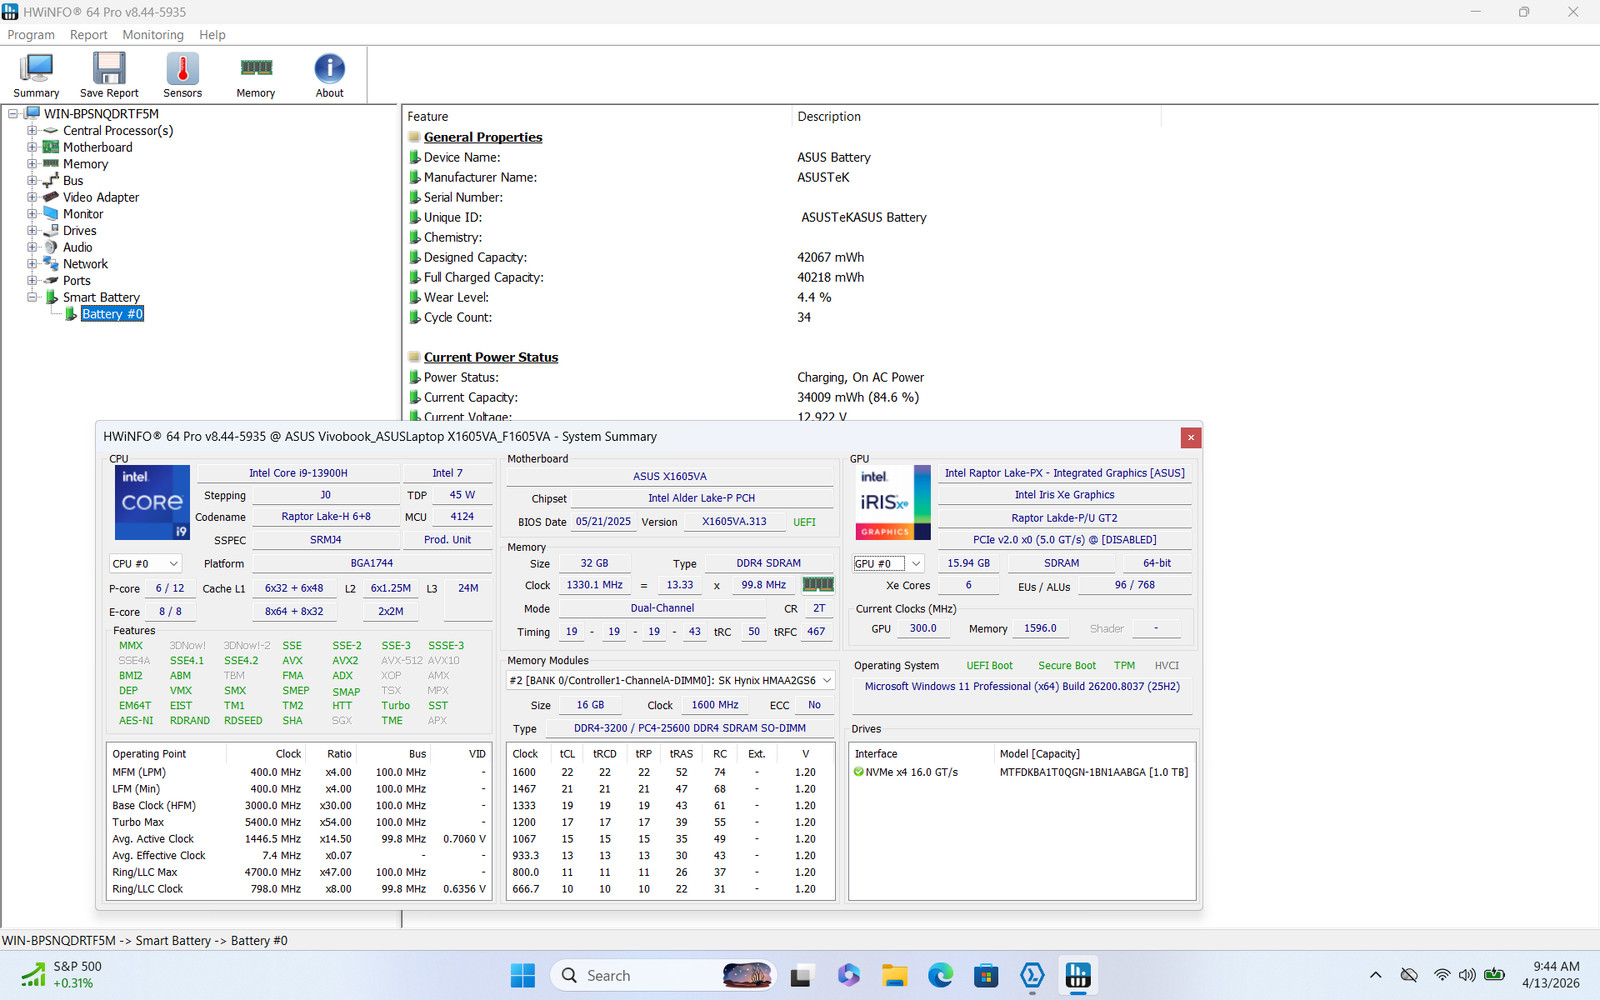The width and height of the screenshot is (1600, 1000).
Task: Open the Wi-Fi network tray icon
Action: [x=1441, y=975]
